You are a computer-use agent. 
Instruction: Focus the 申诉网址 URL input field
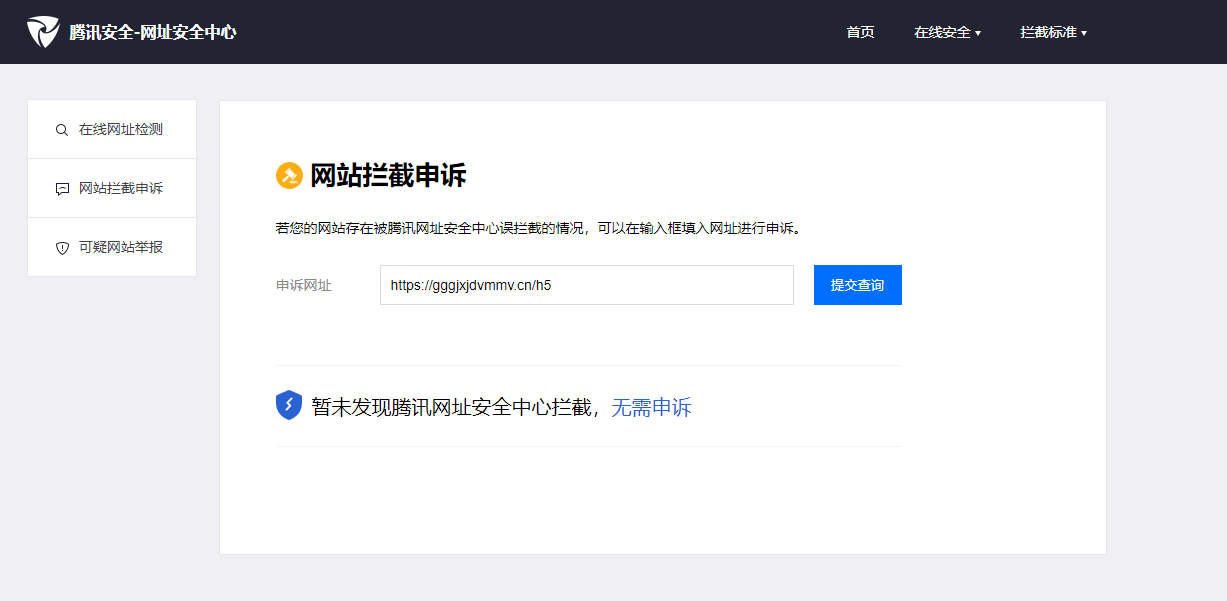click(x=587, y=285)
